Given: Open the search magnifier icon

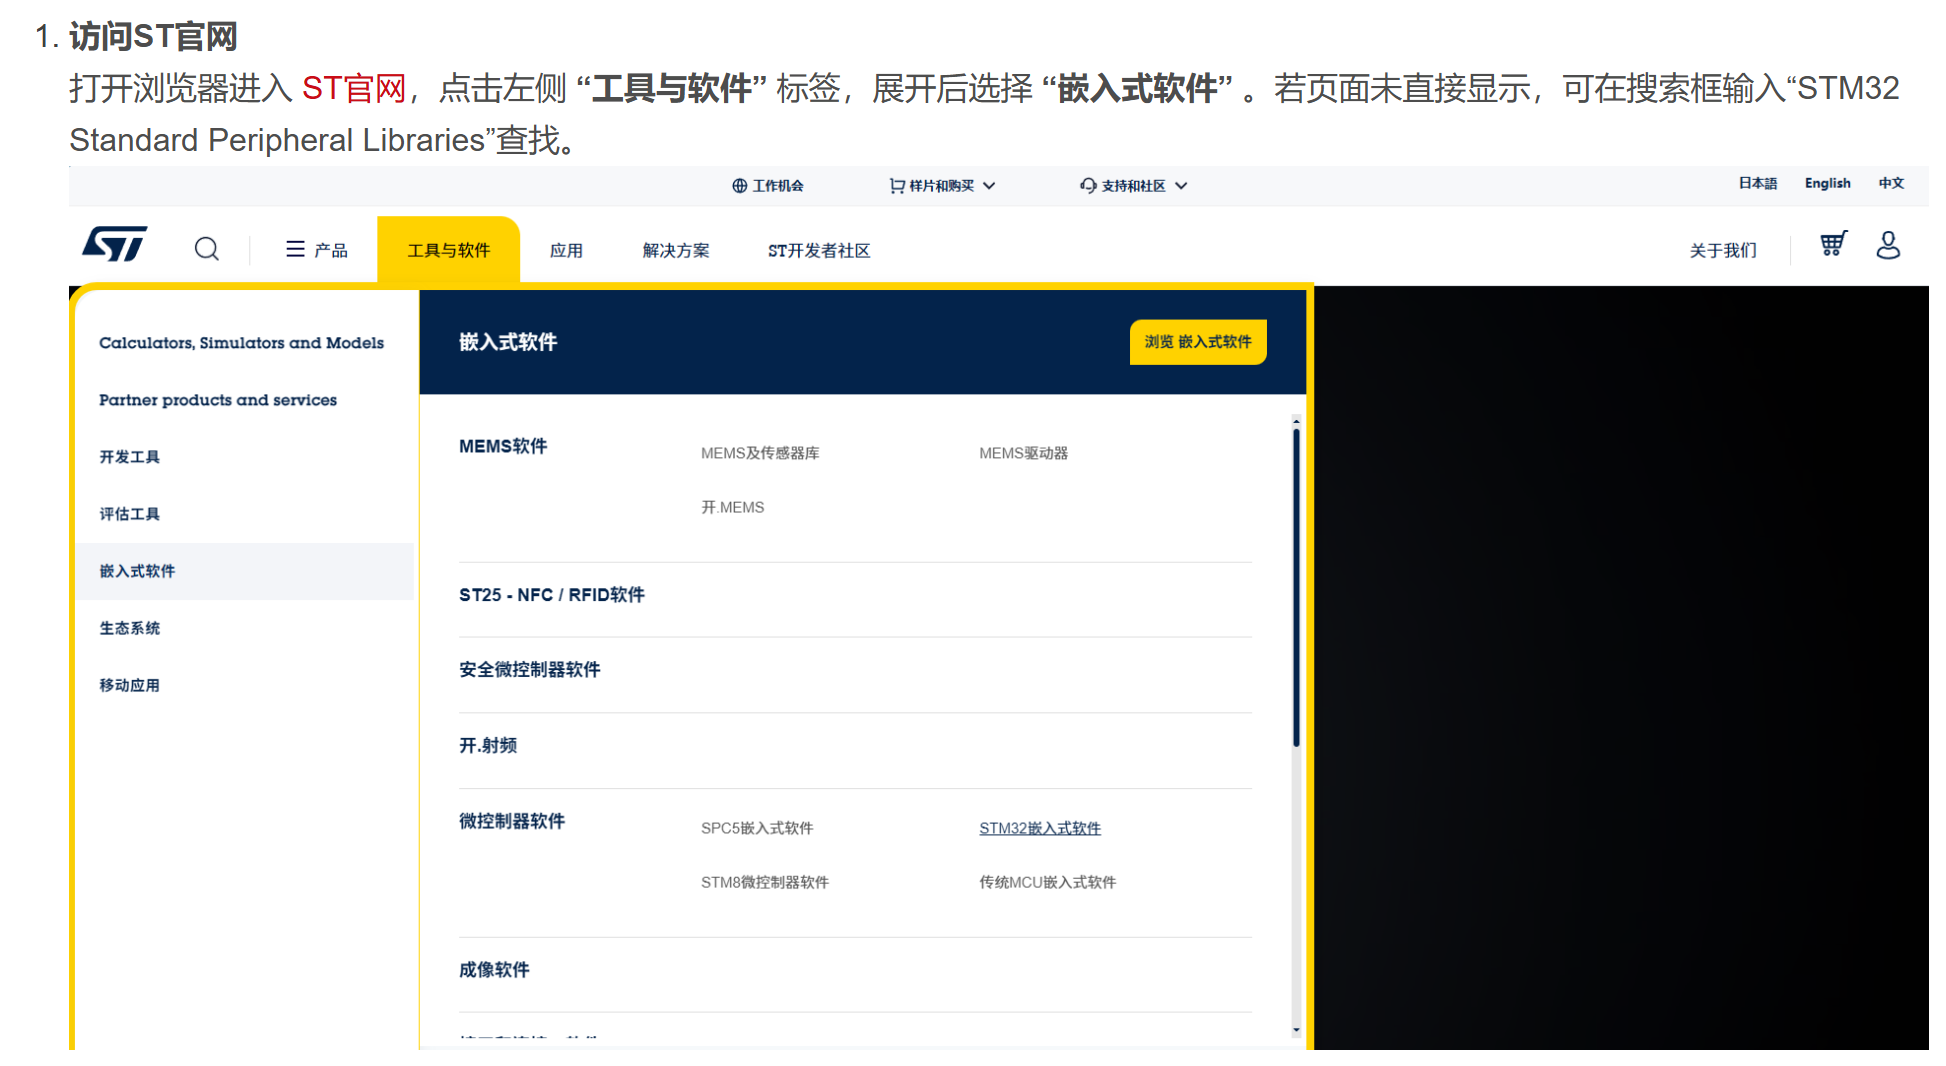Looking at the screenshot, I should coord(206,249).
